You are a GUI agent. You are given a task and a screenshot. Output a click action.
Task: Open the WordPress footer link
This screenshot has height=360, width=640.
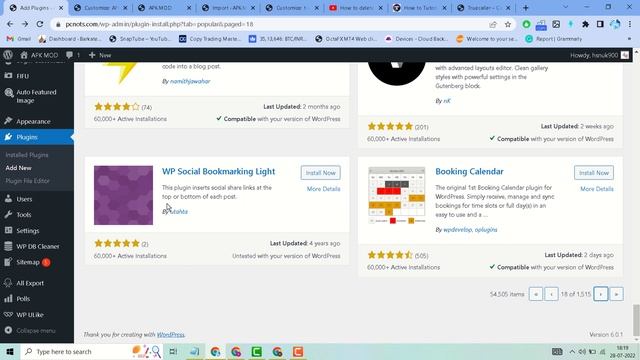tap(171, 335)
